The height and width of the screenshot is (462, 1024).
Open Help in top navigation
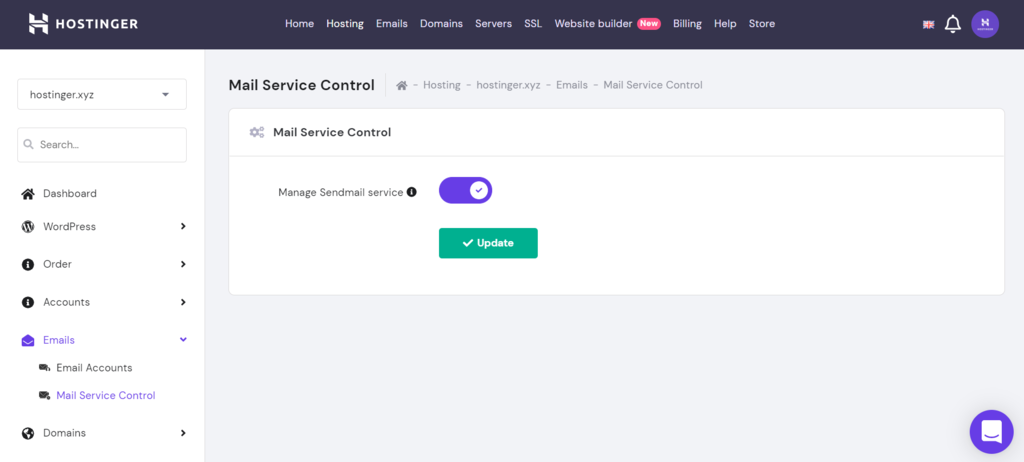(725, 24)
